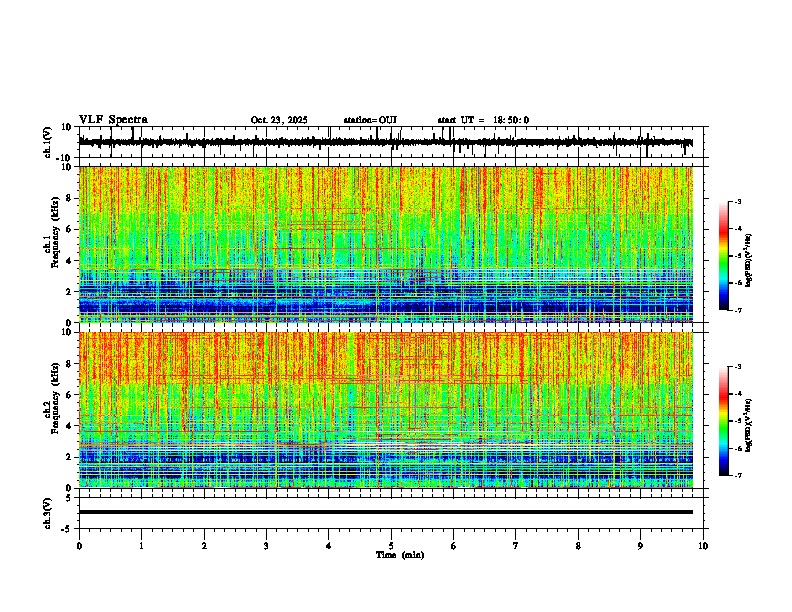The image size is (792, 612).
Task: Click the "VLF Spectra" title text
Action: tap(113, 120)
